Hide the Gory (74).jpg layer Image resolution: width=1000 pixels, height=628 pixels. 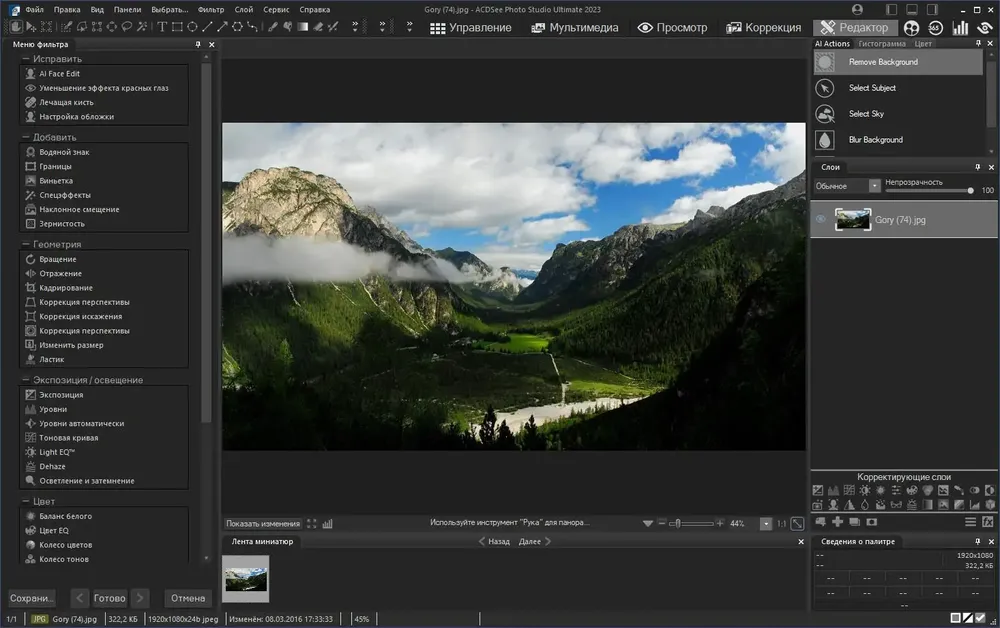tap(821, 219)
